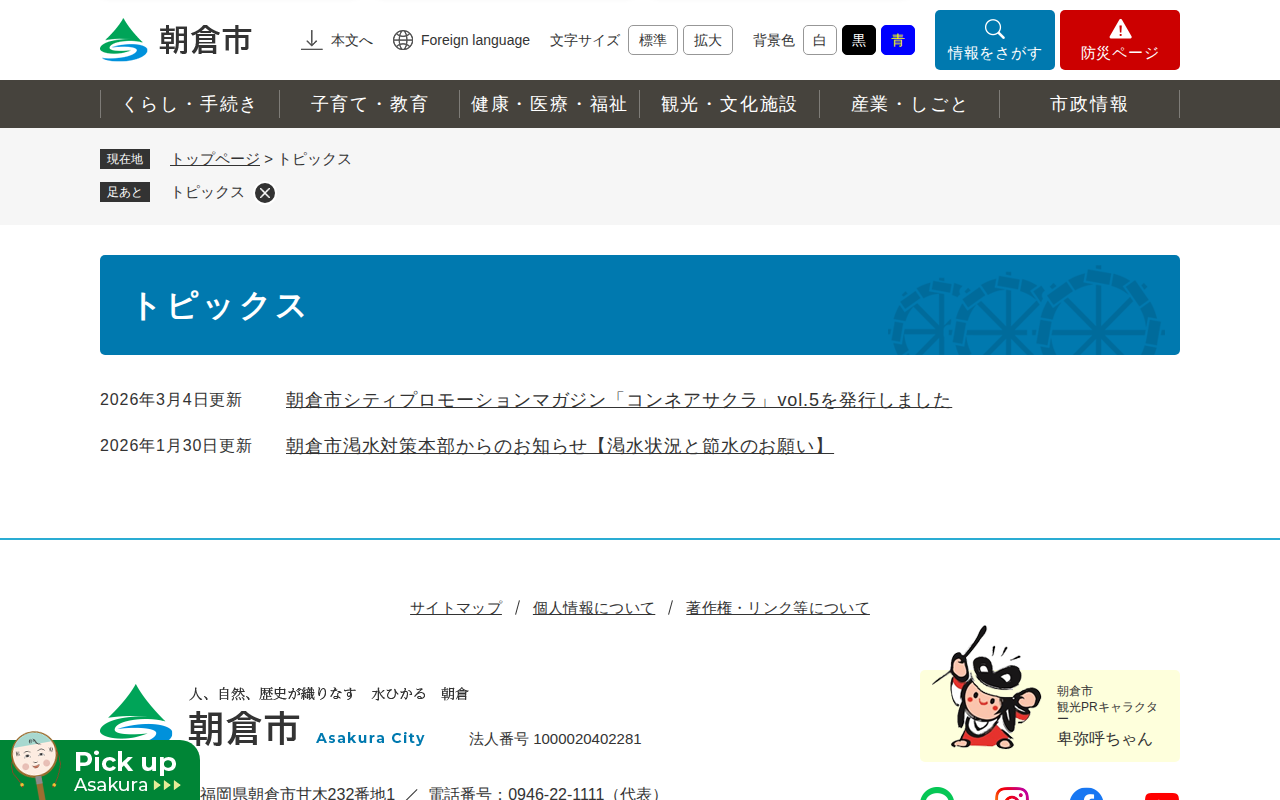Click the トピックス page heading

[220, 306]
